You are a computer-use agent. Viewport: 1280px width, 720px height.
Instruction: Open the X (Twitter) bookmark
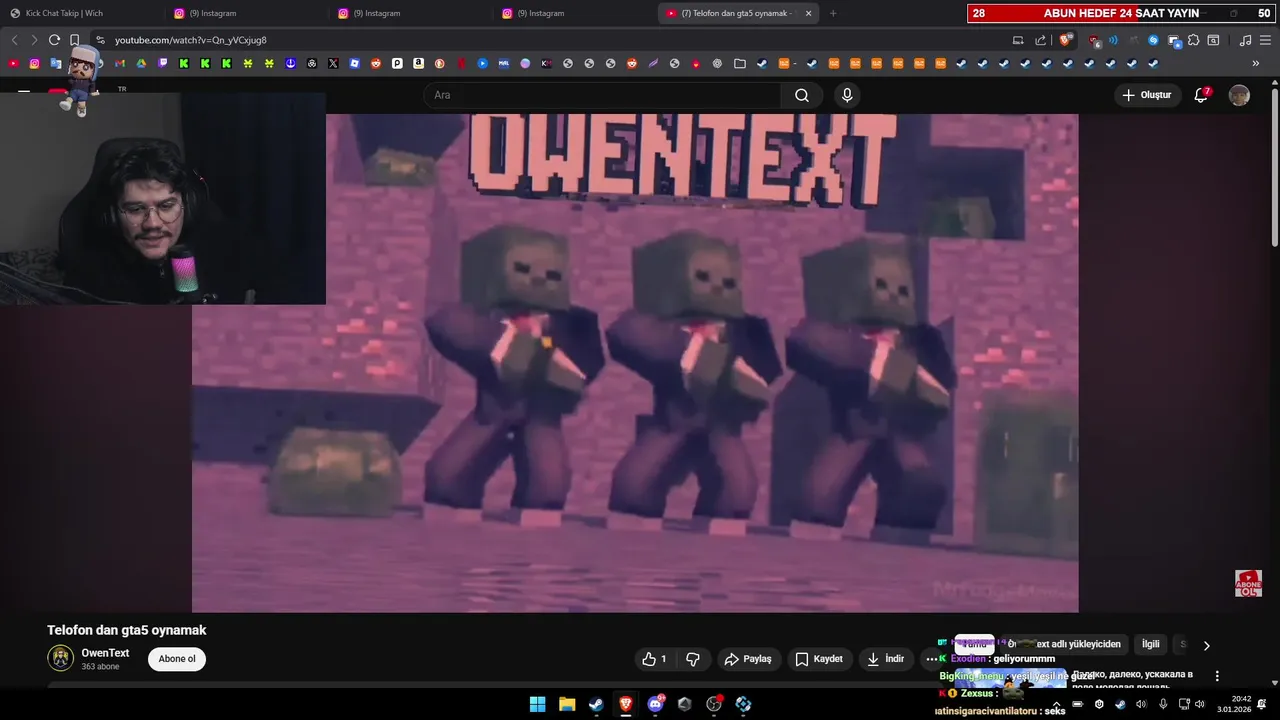(333, 63)
